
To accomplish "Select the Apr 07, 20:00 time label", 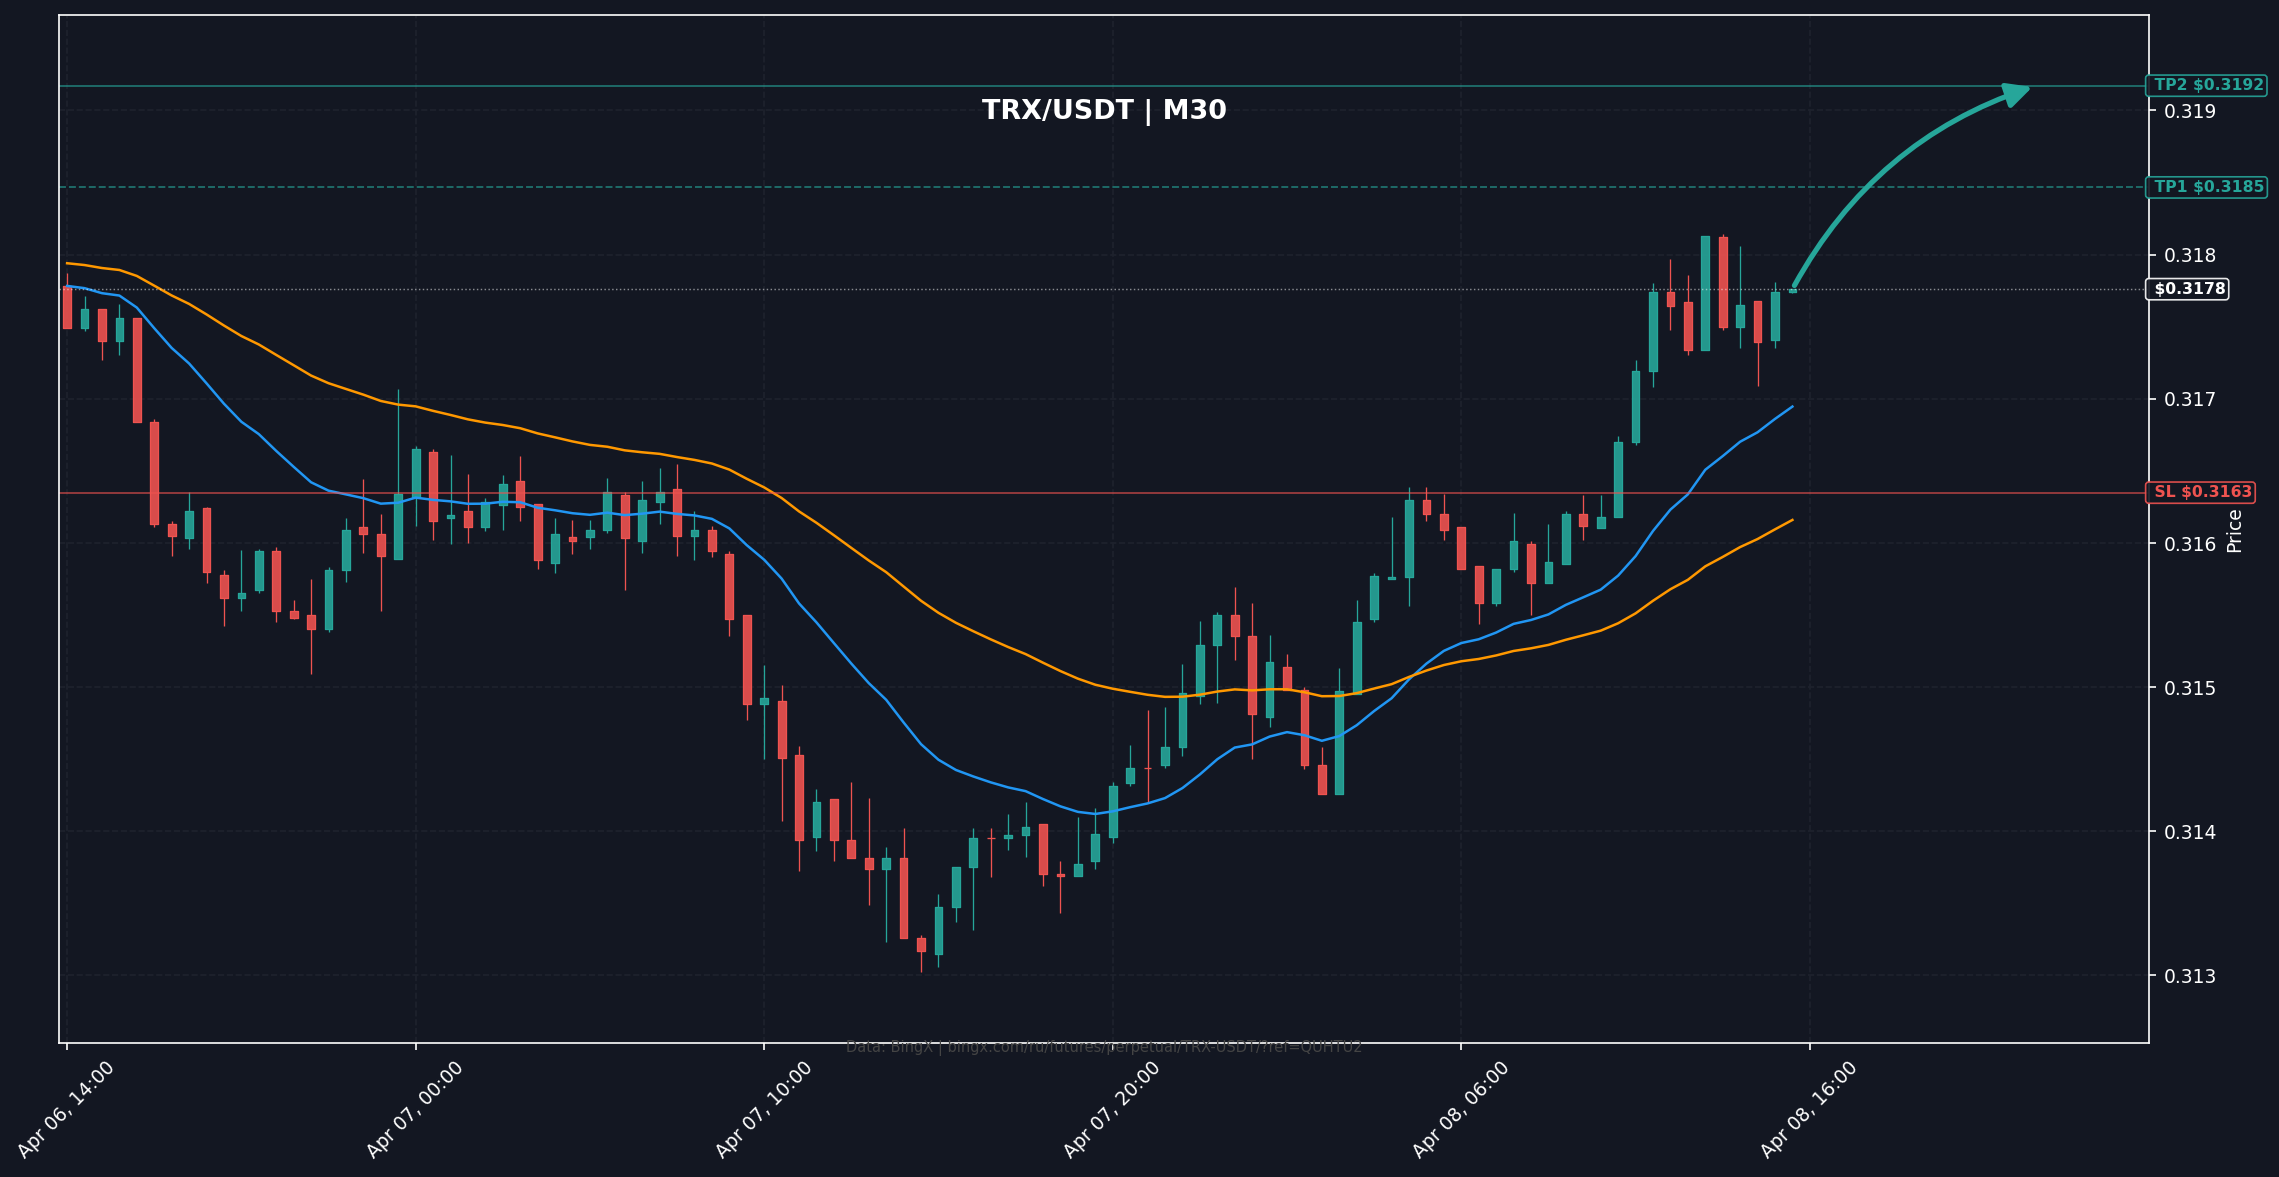I will pyautogui.click(x=1112, y=1109).
